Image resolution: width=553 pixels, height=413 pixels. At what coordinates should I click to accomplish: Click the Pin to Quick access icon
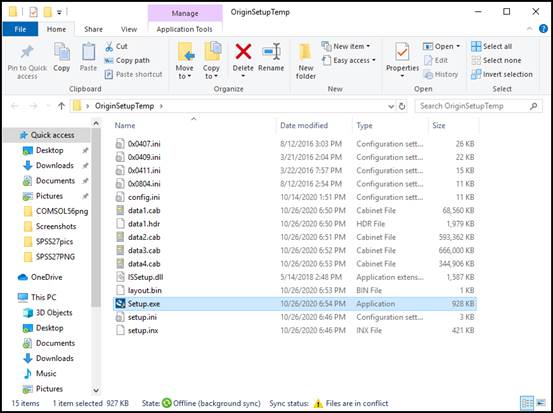[27, 52]
